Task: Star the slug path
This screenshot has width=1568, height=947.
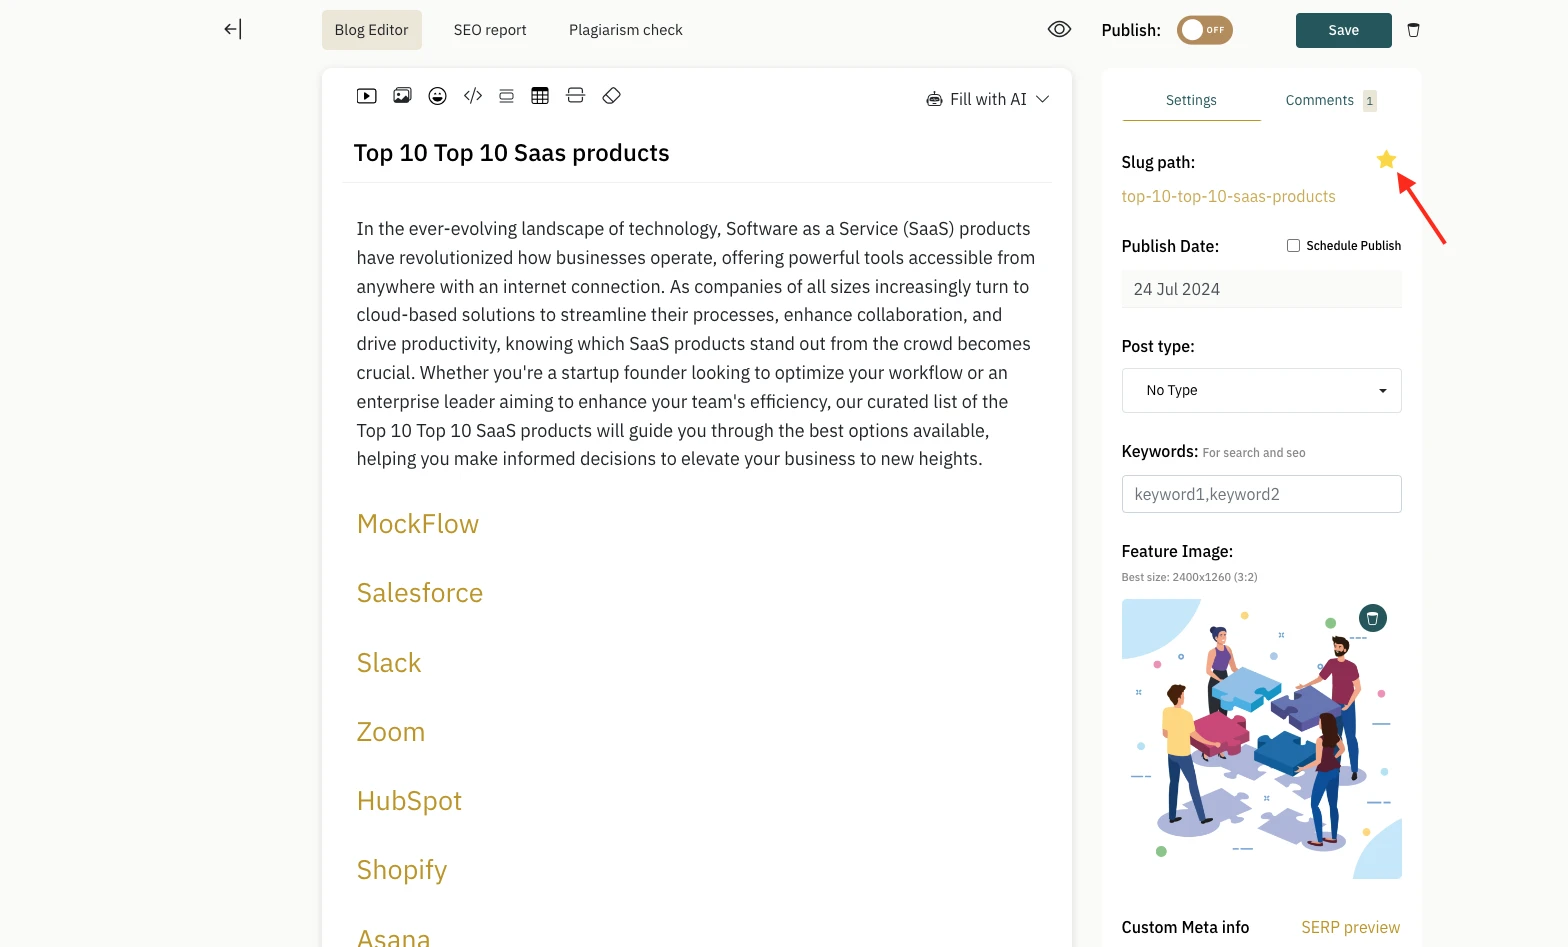Action: point(1386,159)
